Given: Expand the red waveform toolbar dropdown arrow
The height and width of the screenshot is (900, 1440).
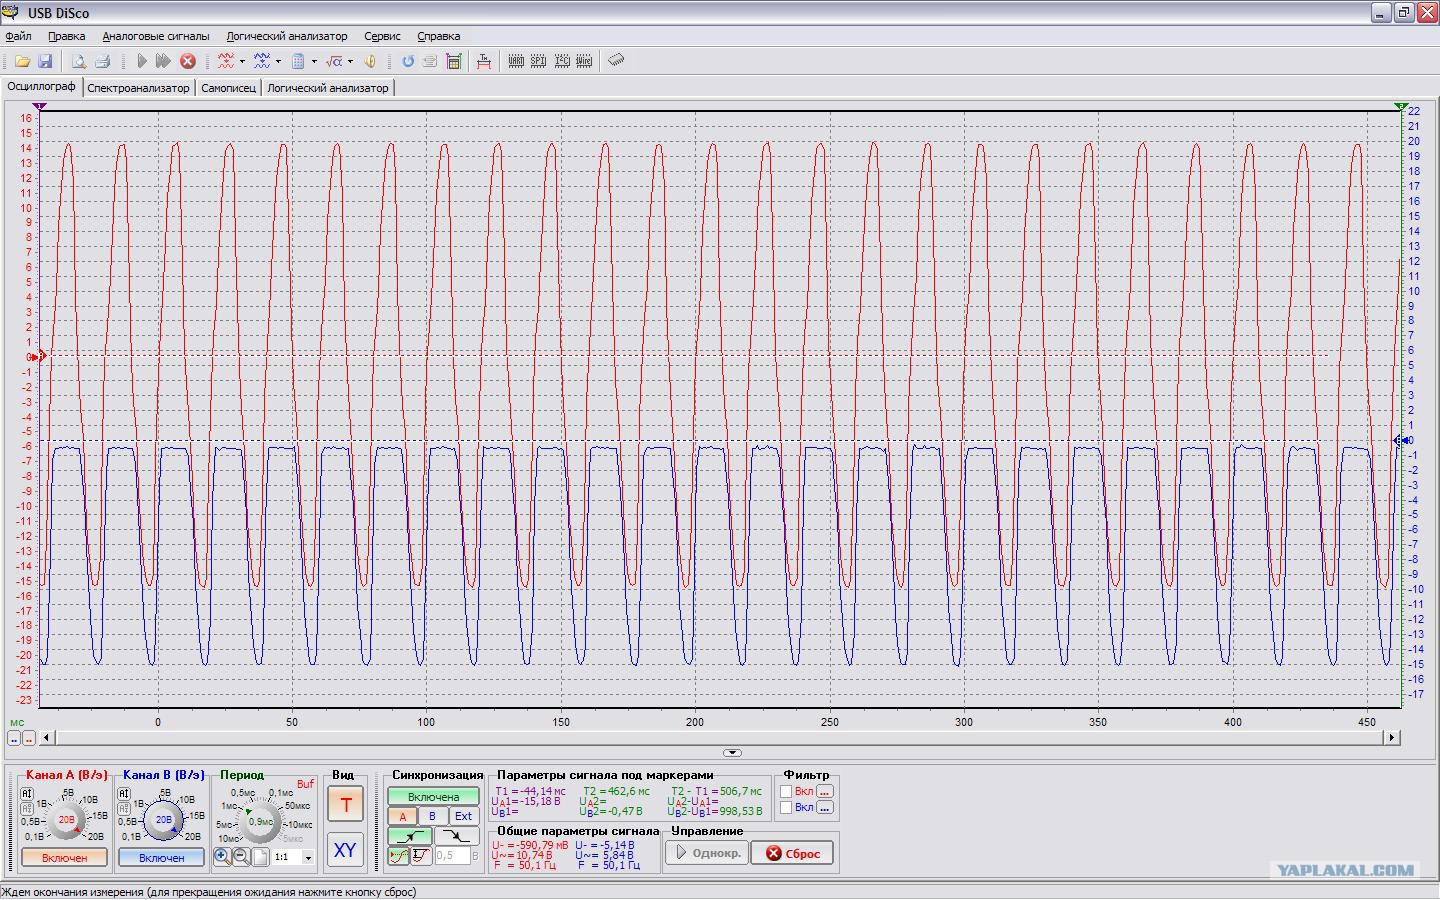Looking at the screenshot, I should [242, 61].
